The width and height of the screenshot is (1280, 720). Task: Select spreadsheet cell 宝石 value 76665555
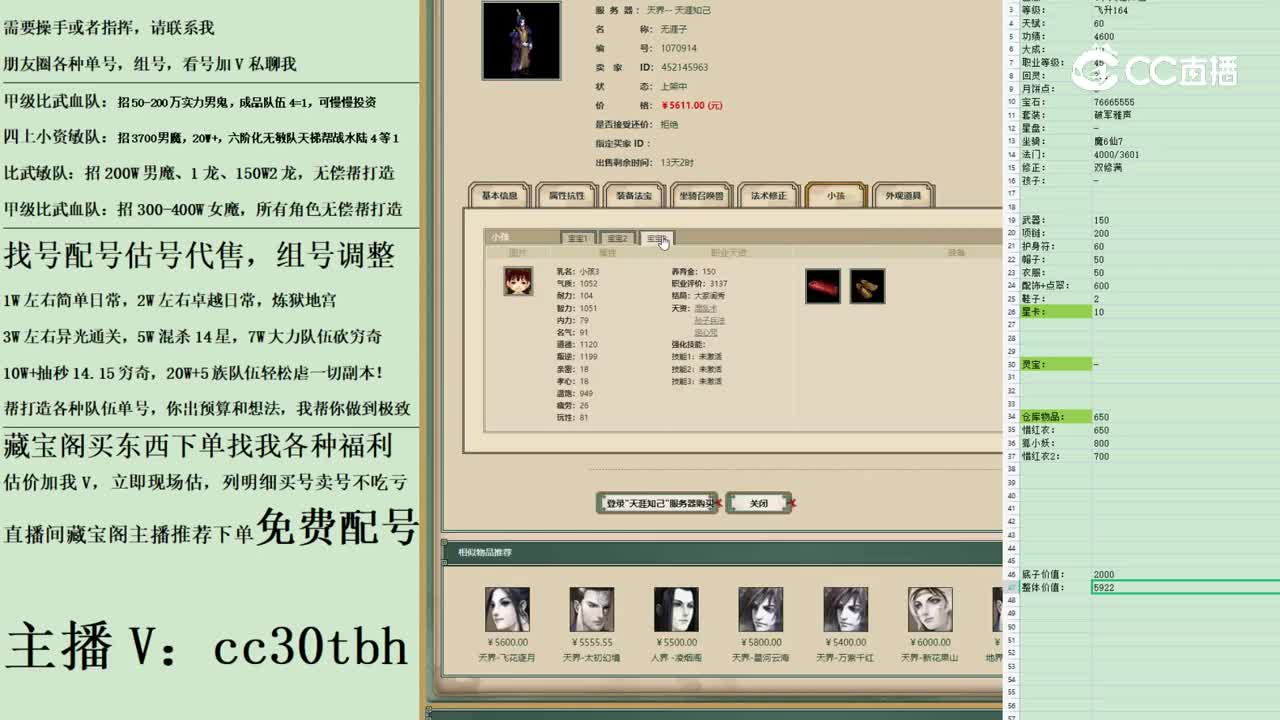coord(1185,102)
